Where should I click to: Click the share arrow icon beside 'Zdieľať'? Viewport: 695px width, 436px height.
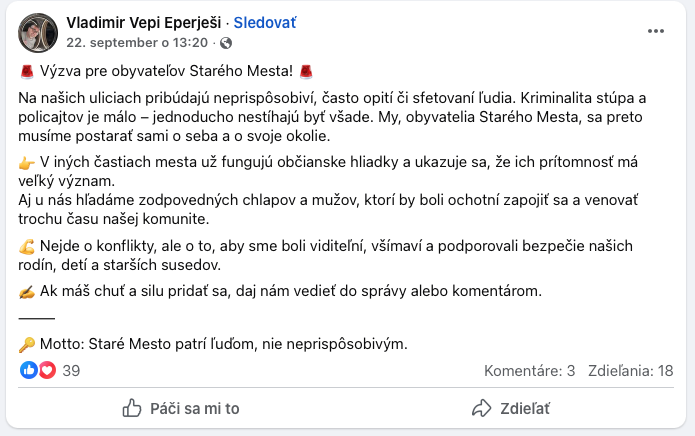click(482, 408)
